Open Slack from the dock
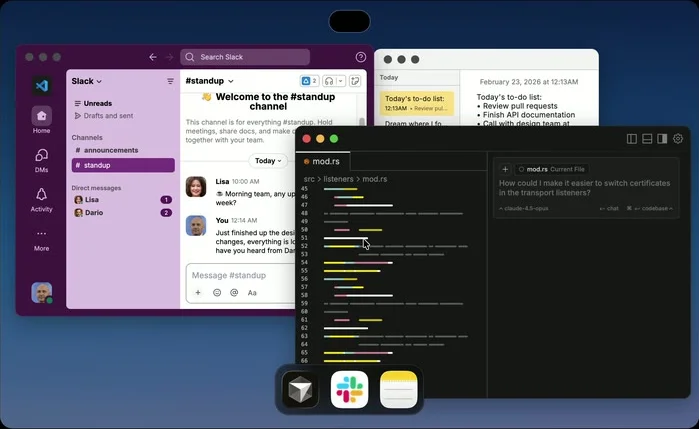 click(350, 390)
